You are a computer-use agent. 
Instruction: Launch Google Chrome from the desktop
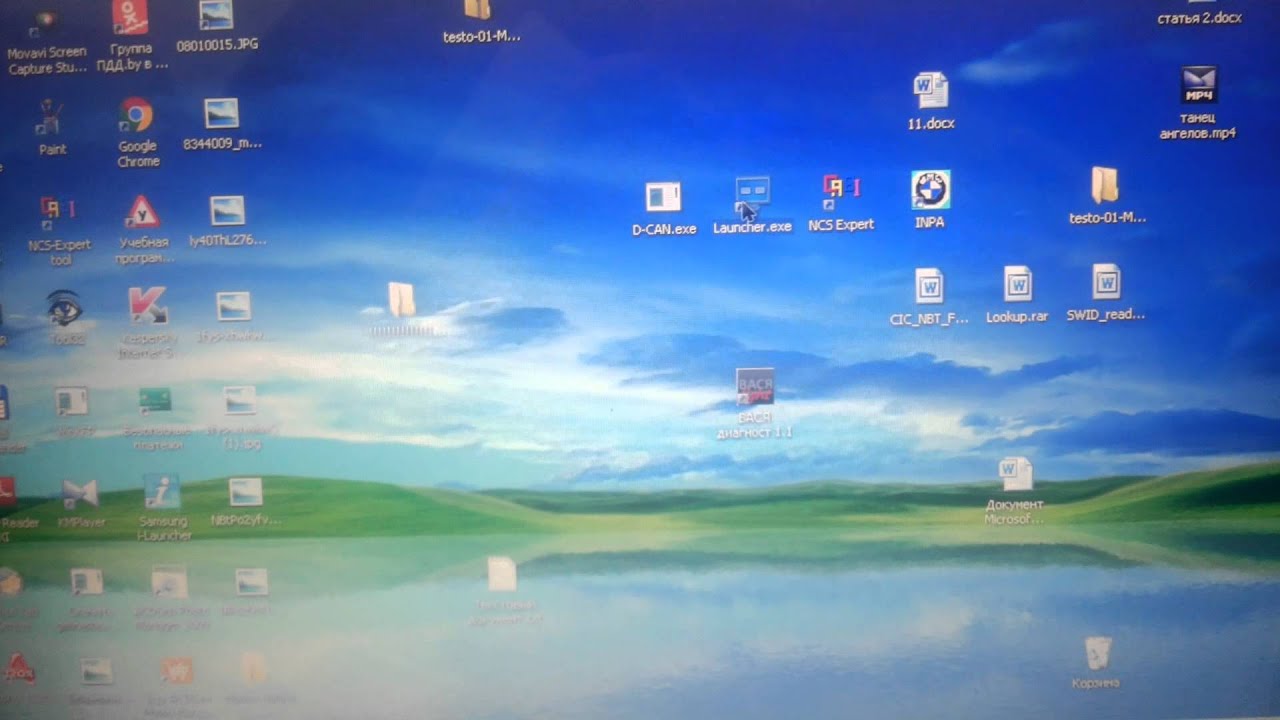click(x=136, y=115)
